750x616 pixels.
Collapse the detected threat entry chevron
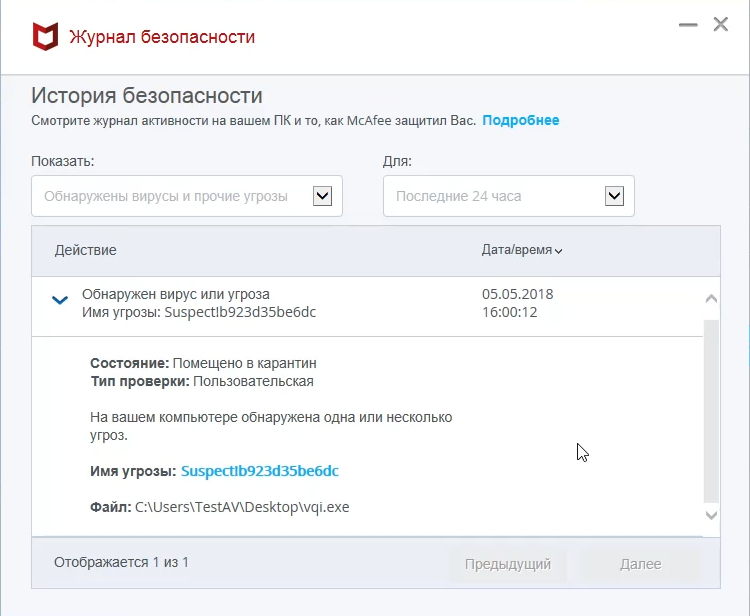(60, 300)
